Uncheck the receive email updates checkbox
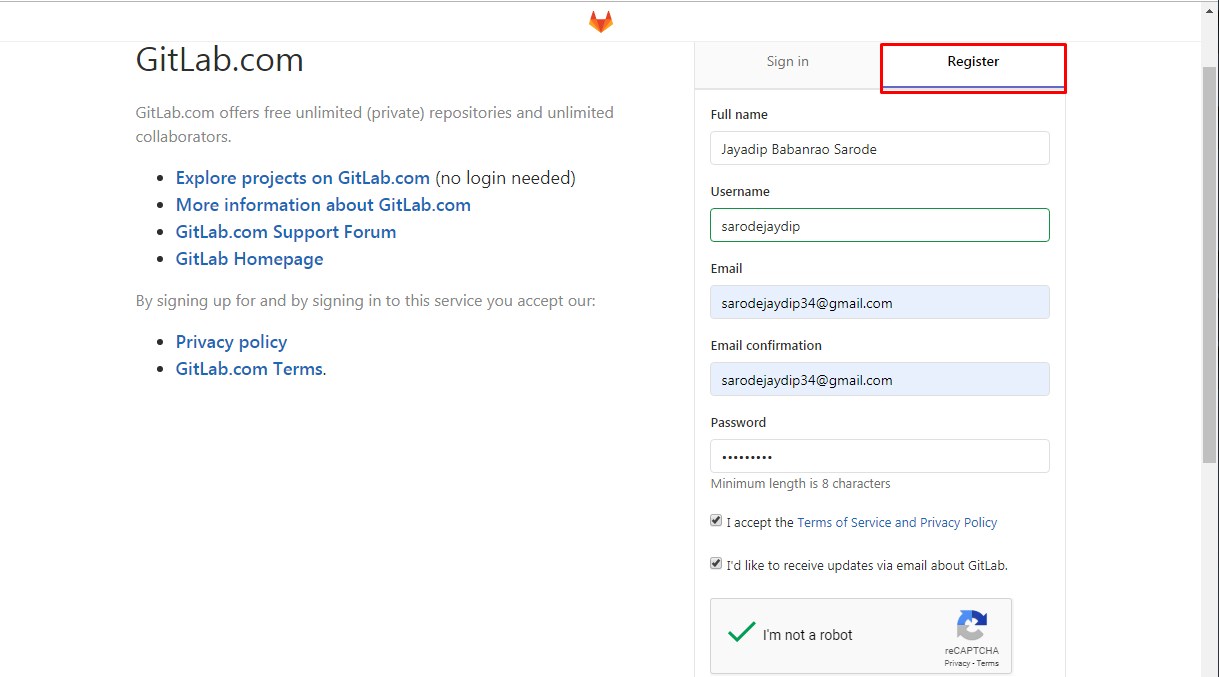This screenshot has height=677, width=1219. [716, 563]
